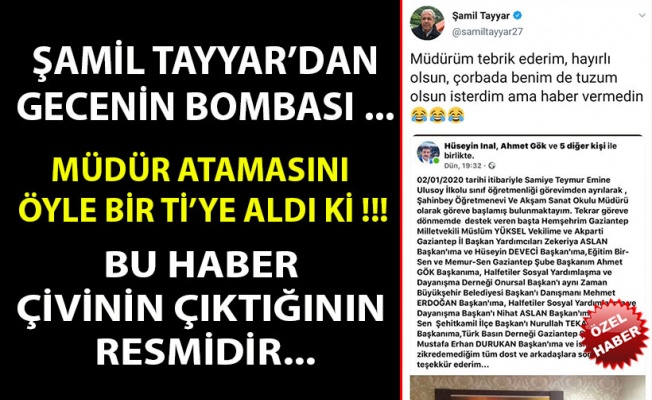Click the 'Dün, 19:32' post timestamp
This screenshot has width=652, height=400.
463,165
